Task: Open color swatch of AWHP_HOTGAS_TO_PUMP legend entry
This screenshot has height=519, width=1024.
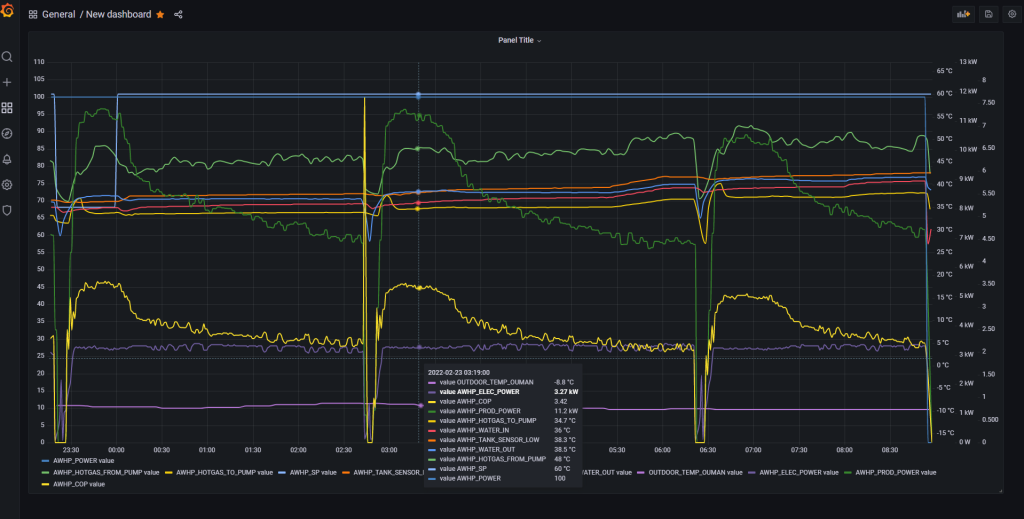Action: tap(169, 473)
